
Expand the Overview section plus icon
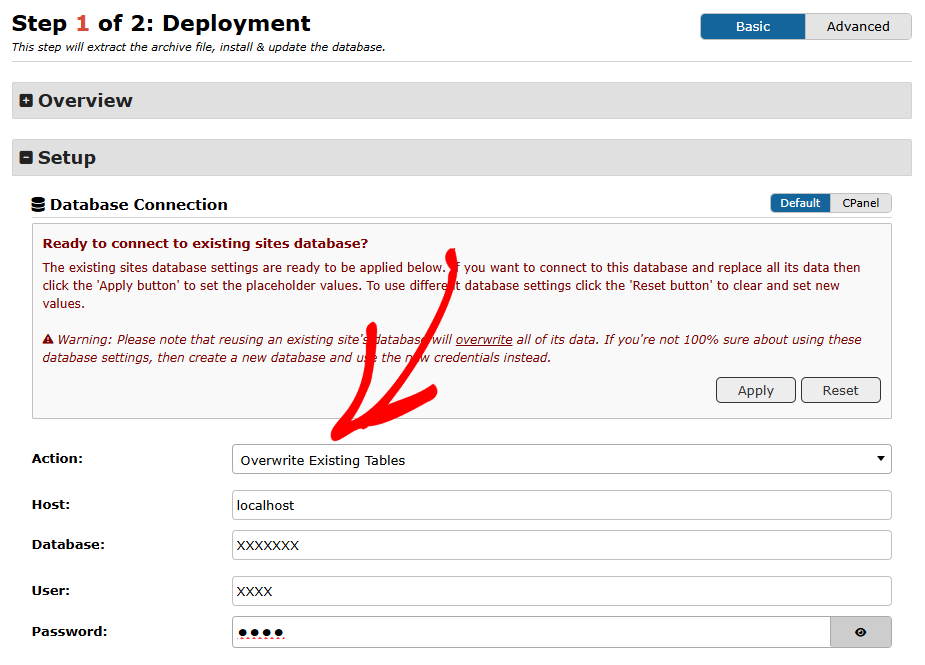(26, 101)
